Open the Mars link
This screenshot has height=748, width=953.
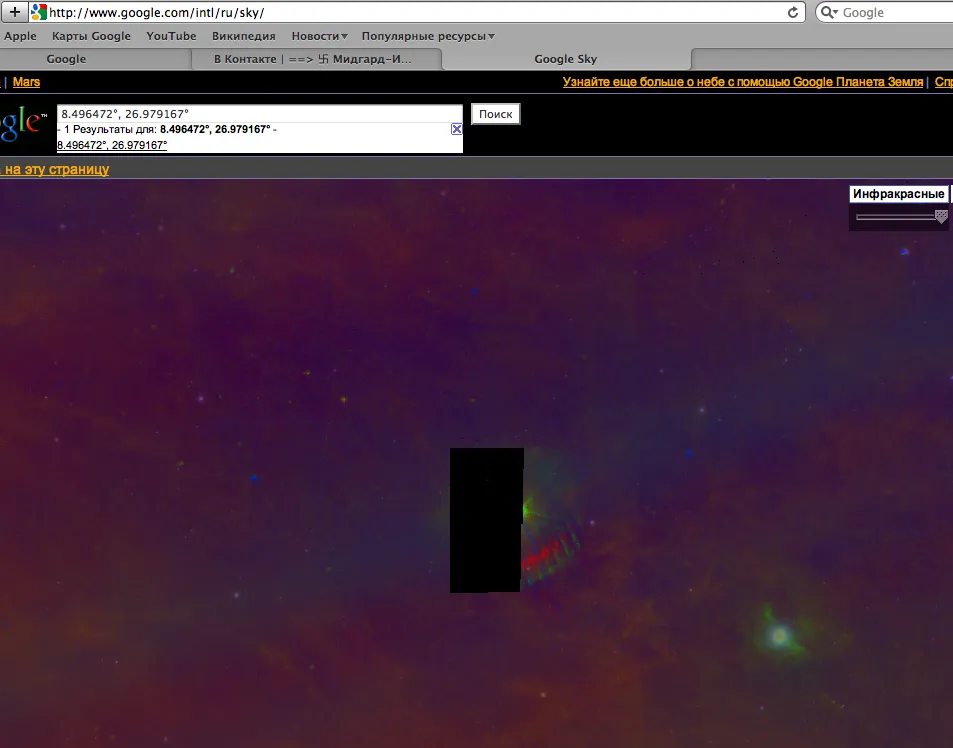pos(27,82)
